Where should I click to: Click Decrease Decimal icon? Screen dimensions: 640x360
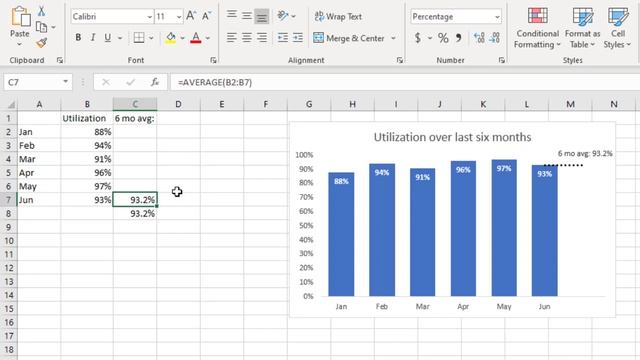pos(495,38)
